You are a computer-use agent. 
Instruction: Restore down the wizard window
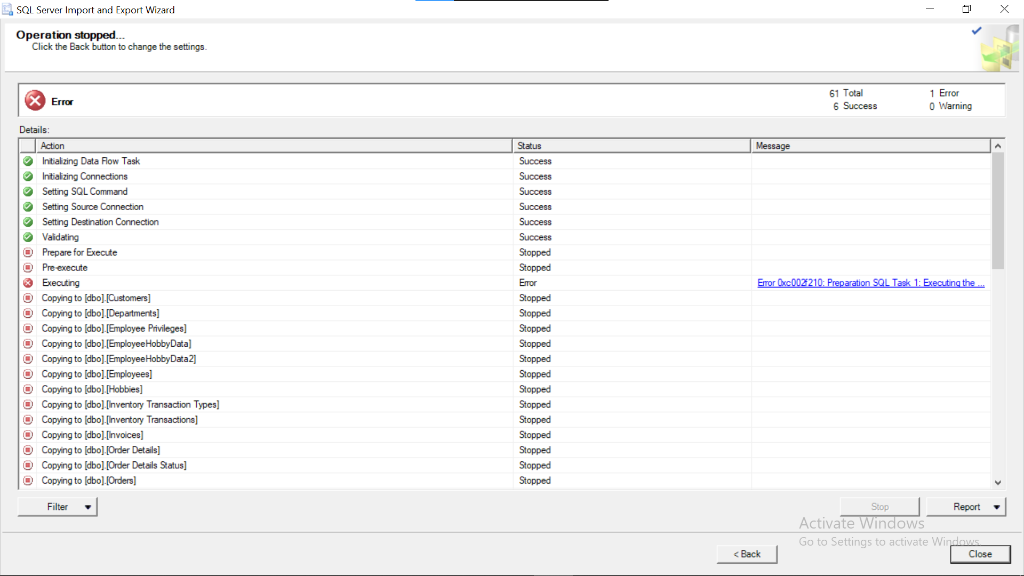coord(967,9)
